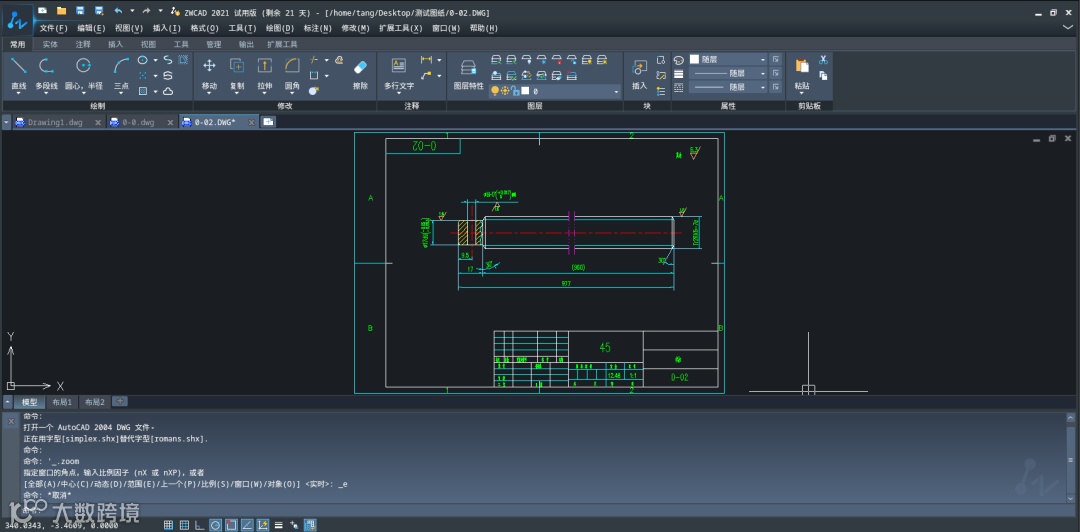This screenshot has height=532, width=1080.
Task: Switch to the Drawing1.dwg document tab
Action: pyautogui.click(x=55, y=122)
